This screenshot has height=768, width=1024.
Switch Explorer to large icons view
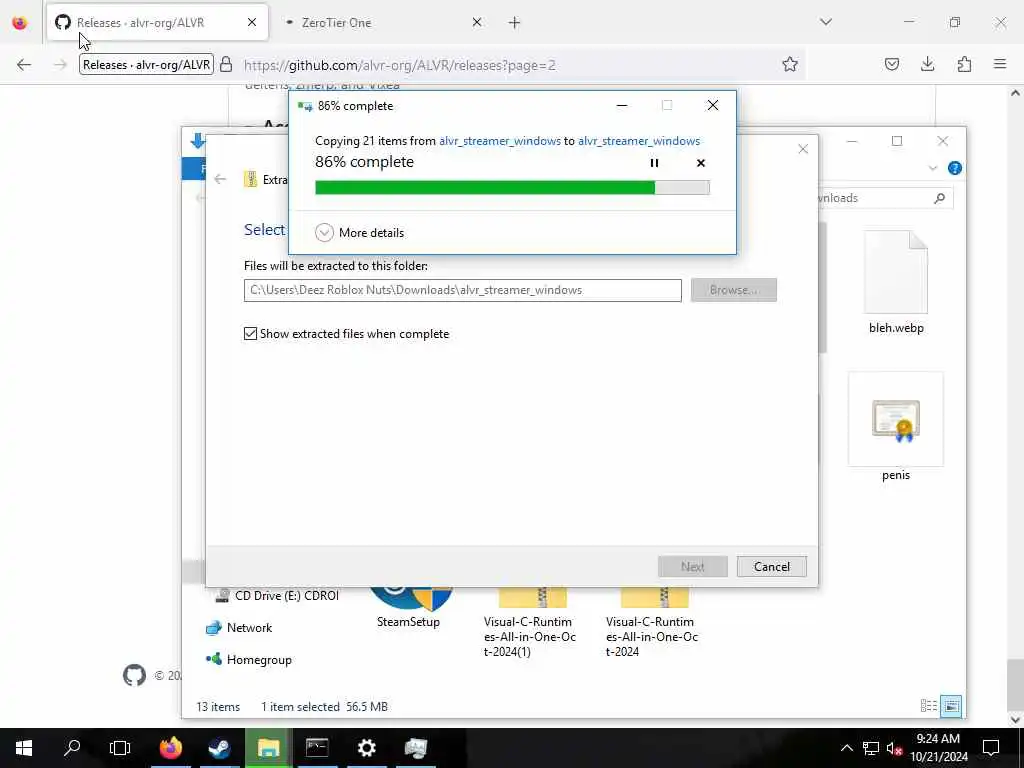[952, 705]
